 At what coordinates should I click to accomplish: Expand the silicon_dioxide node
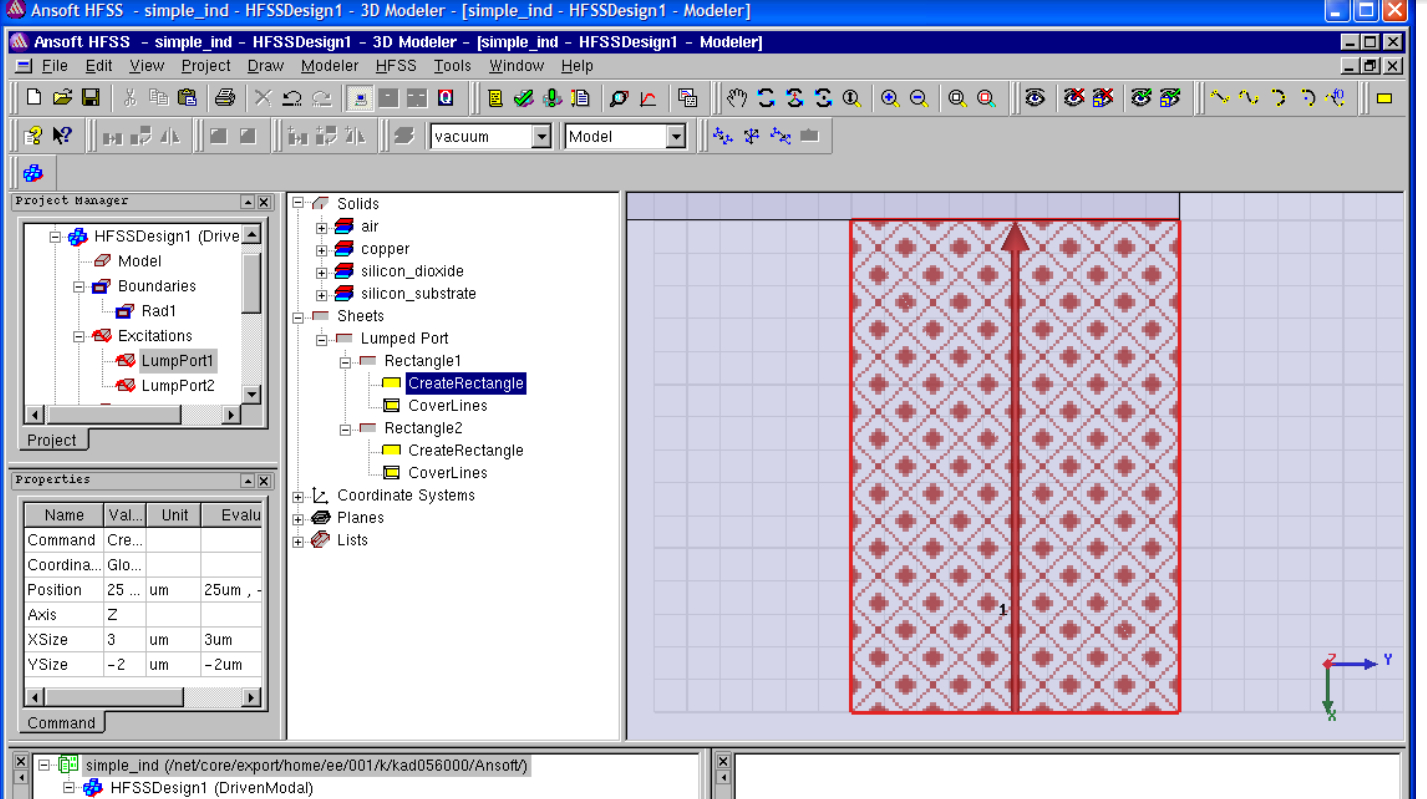[322, 272]
